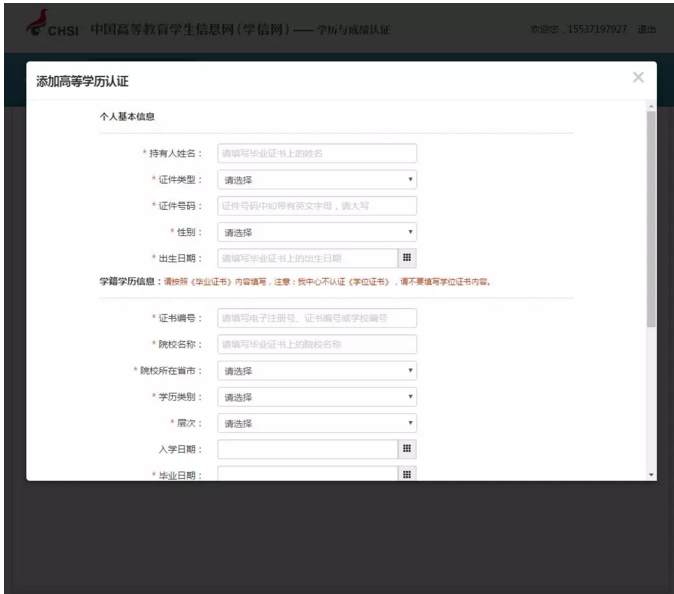This screenshot has width=674, height=594.
Task: Open the 入学日期 calendar picker icon
Action: tap(407, 449)
